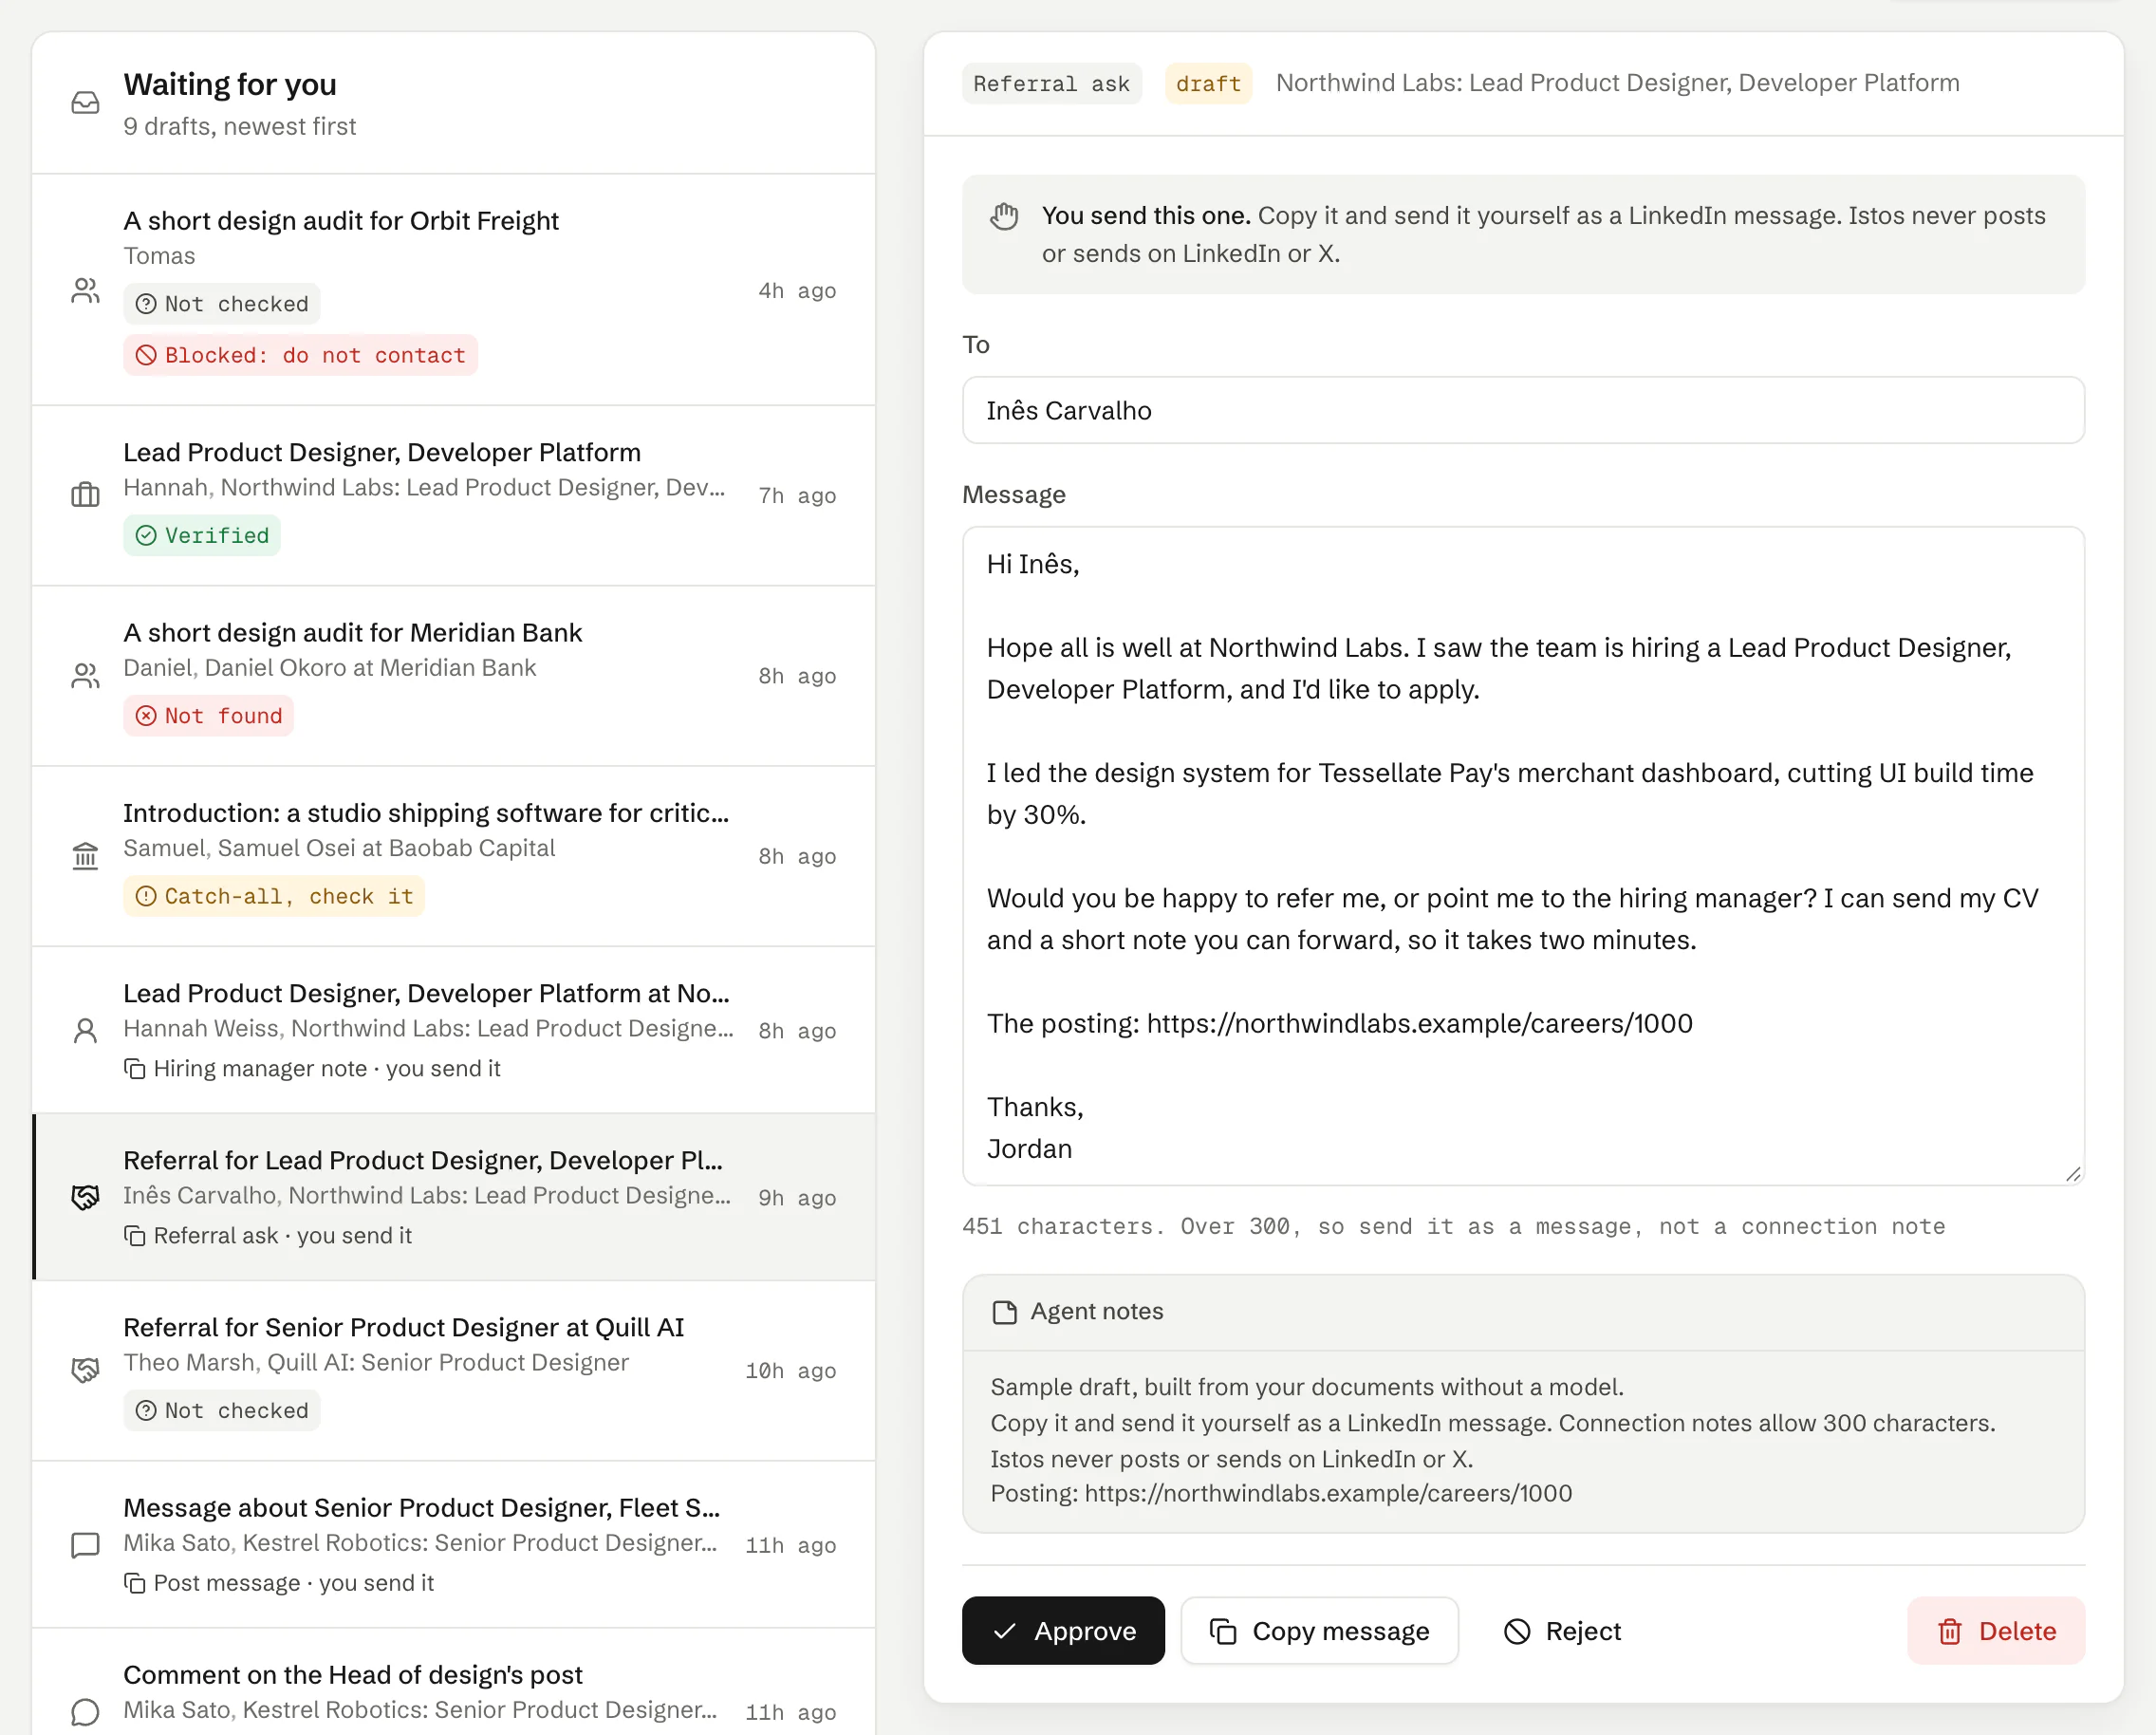Click the 451 characters count line

coord(1454,1227)
